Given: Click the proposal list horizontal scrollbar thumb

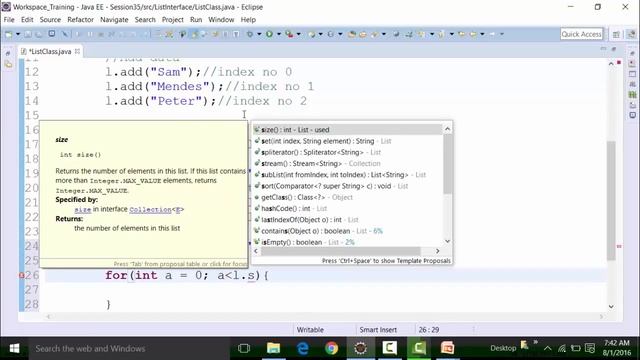Looking at the screenshot, I should pyautogui.click(x=340, y=251).
